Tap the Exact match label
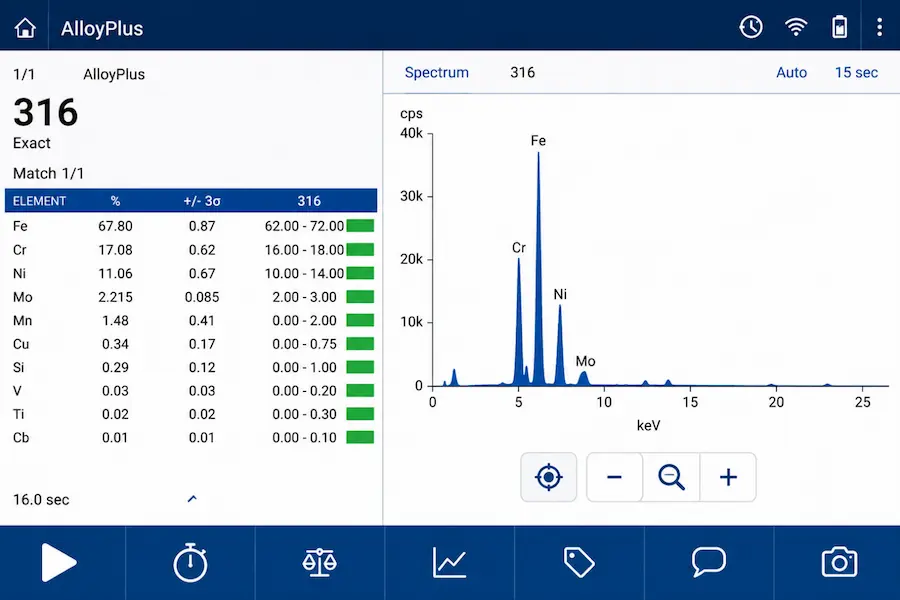 click(x=32, y=143)
